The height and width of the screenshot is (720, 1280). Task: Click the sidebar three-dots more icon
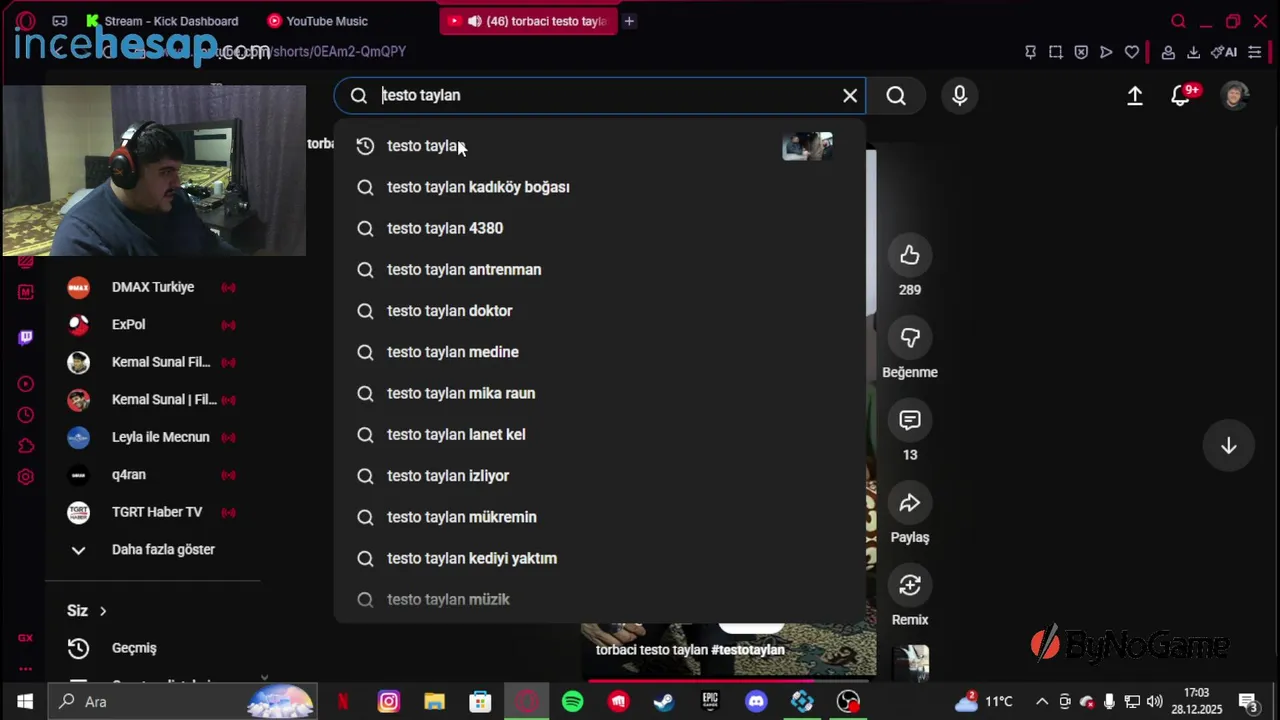tap(26, 669)
